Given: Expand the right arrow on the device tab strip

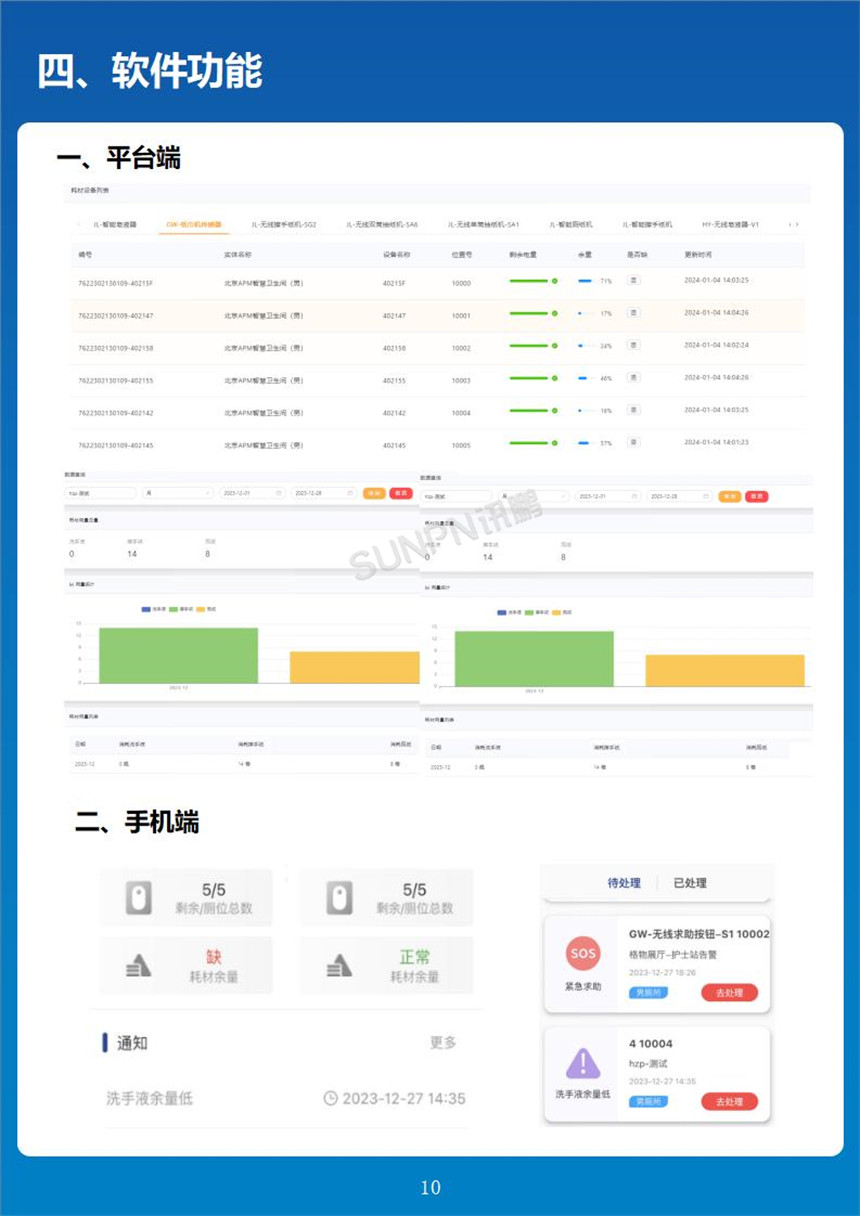Looking at the screenshot, I should pos(798,224).
